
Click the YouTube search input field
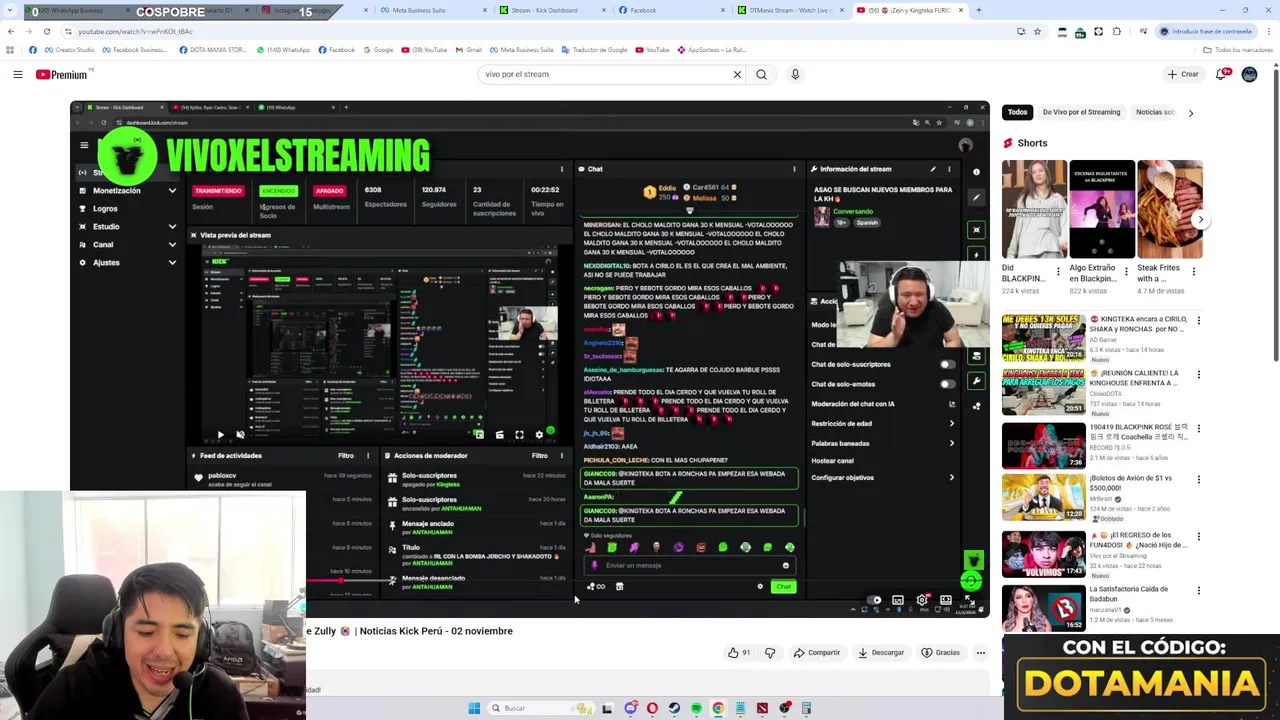coord(605,74)
